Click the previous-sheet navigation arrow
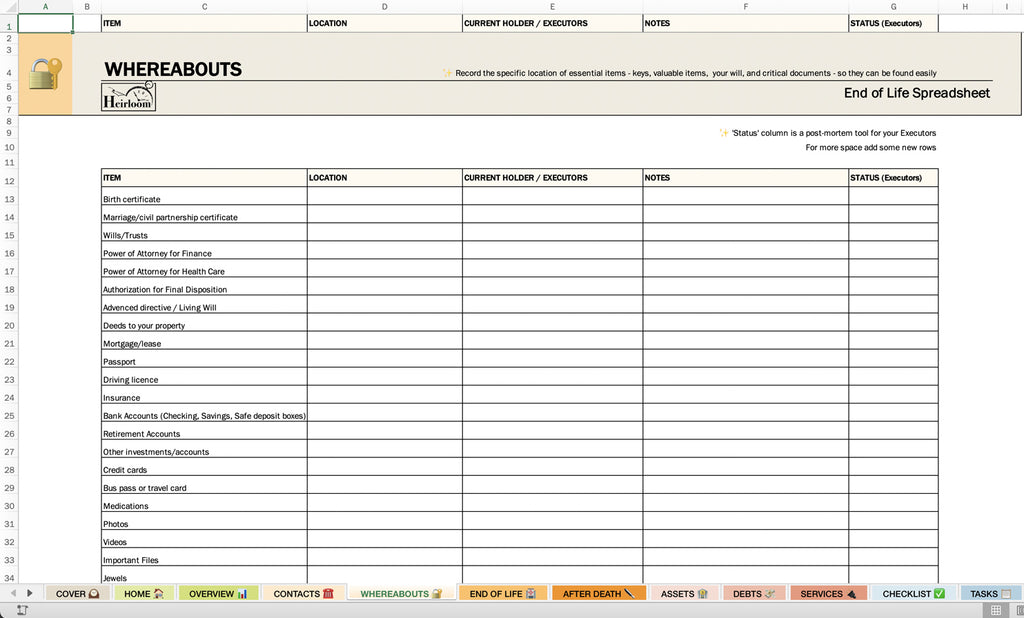 12,593
